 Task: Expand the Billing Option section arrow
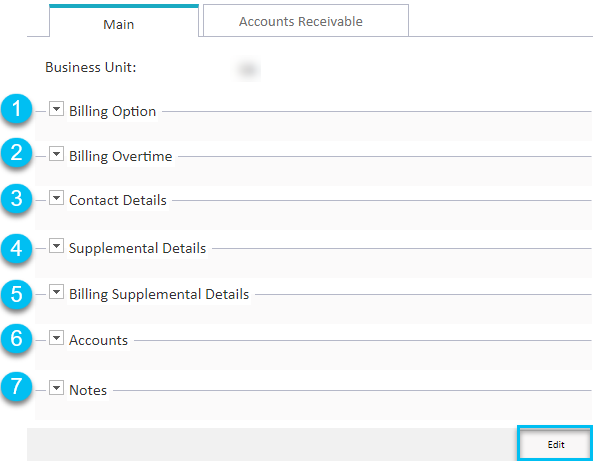click(x=56, y=109)
